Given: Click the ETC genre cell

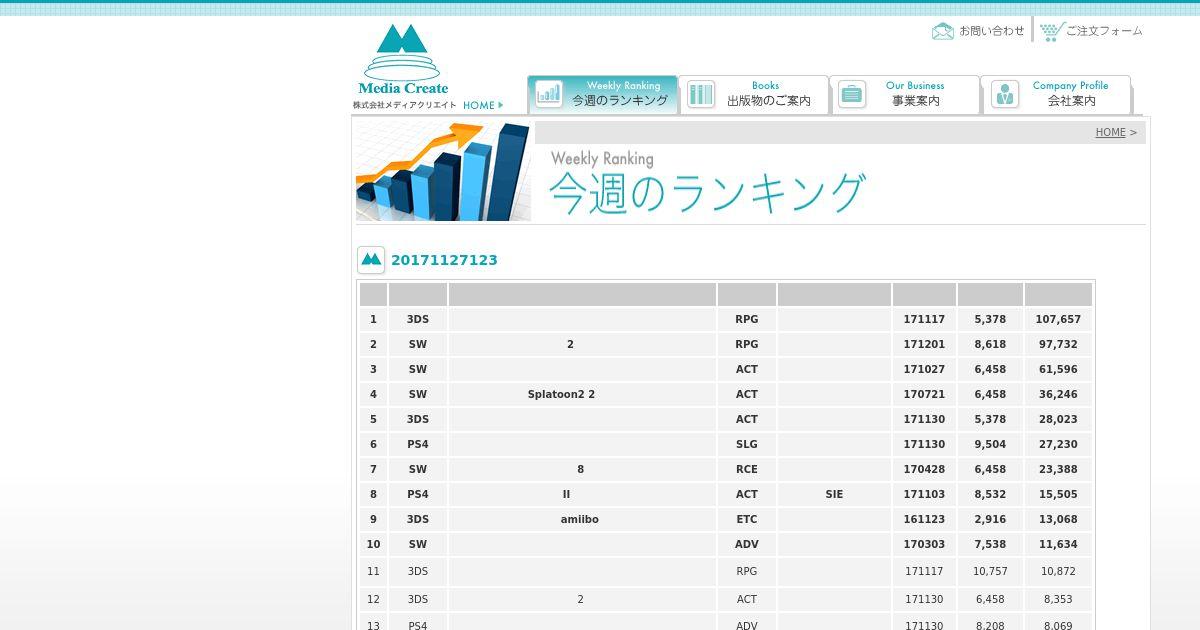Looking at the screenshot, I should tap(747, 519).
